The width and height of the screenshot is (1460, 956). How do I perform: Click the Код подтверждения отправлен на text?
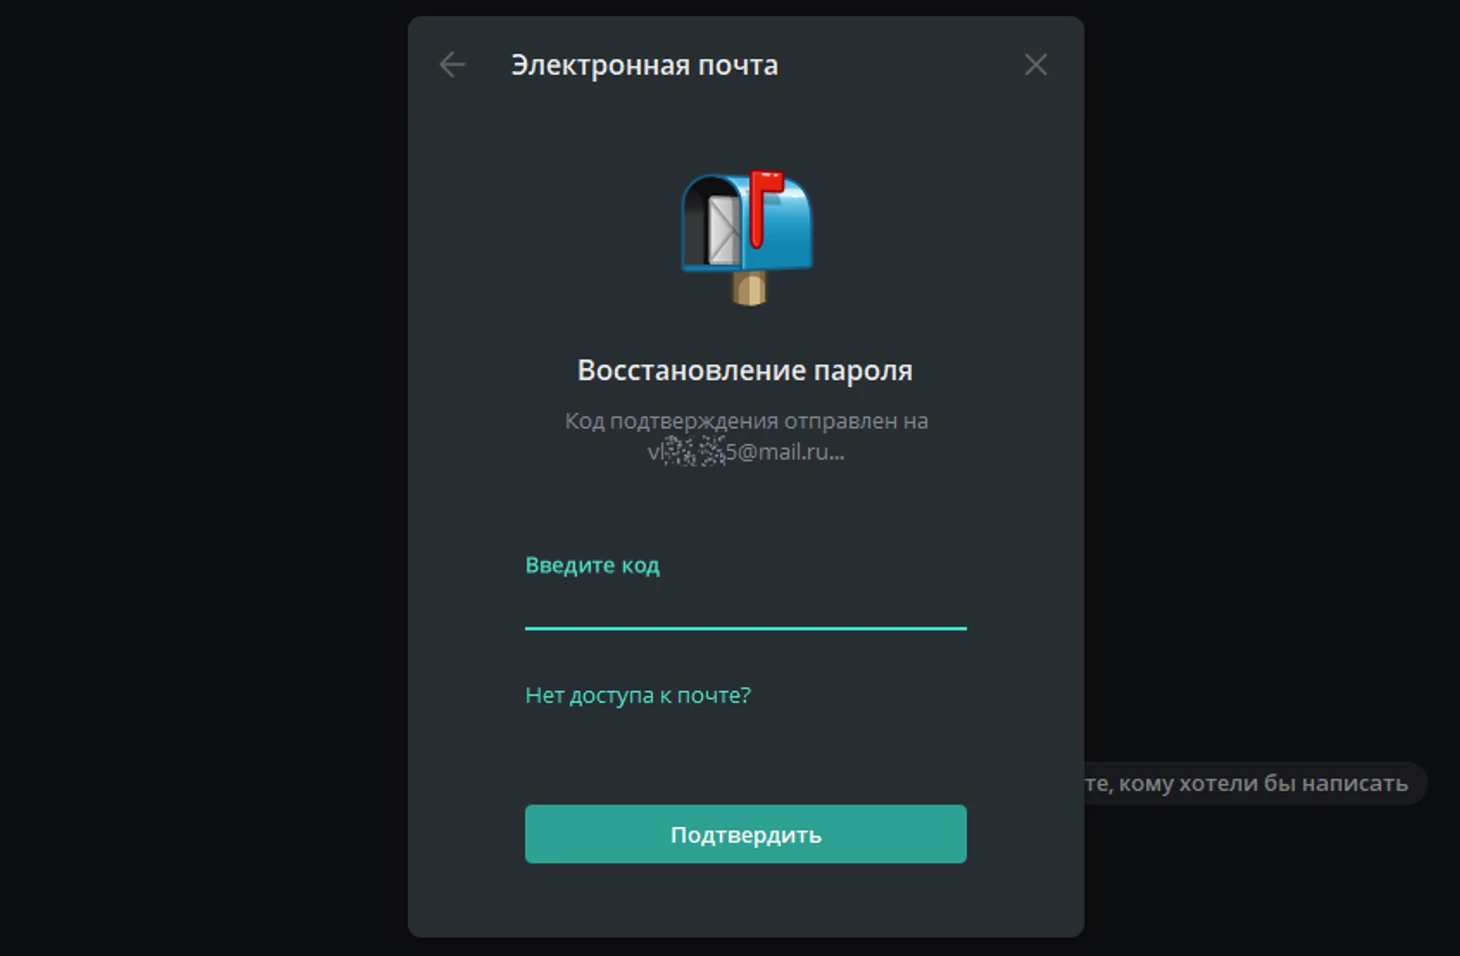tap(746, 421)
